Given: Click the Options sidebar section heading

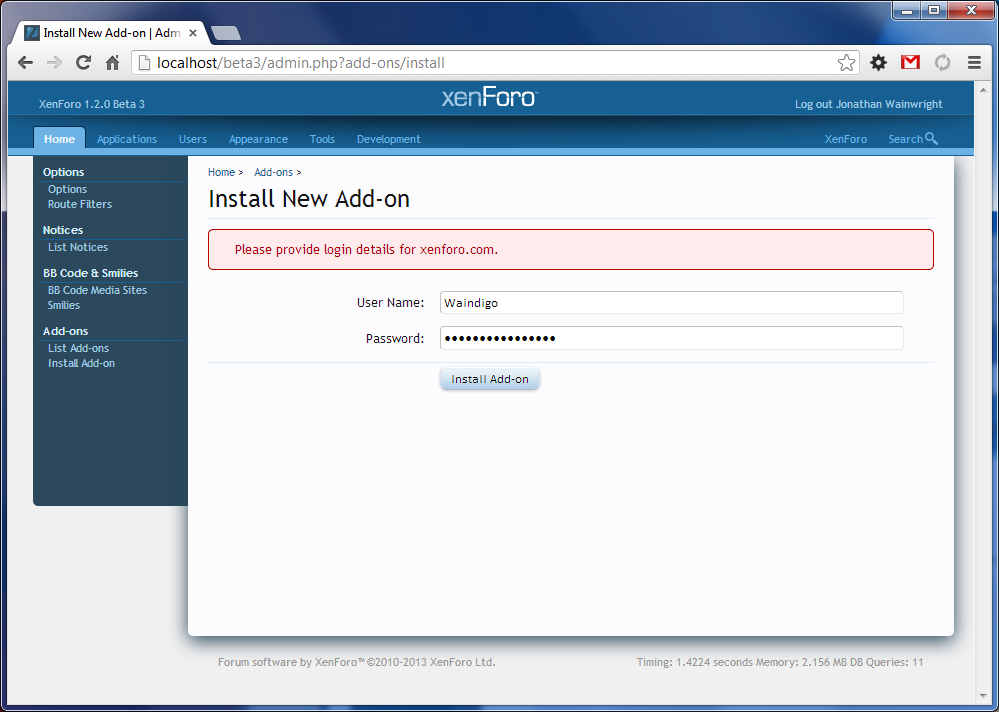Looking at the screenshot, I should [x=63, y=172].
